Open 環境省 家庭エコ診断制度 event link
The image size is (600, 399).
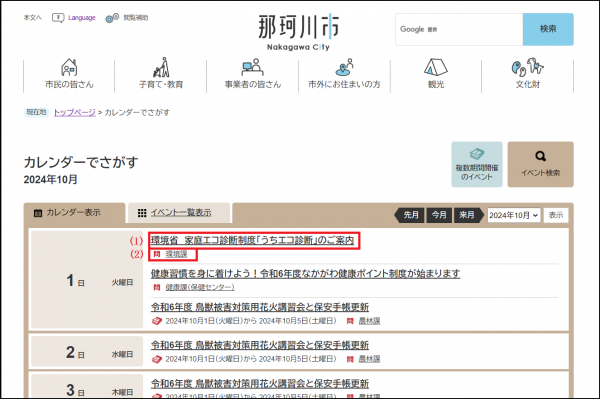[x=253, y=240]
